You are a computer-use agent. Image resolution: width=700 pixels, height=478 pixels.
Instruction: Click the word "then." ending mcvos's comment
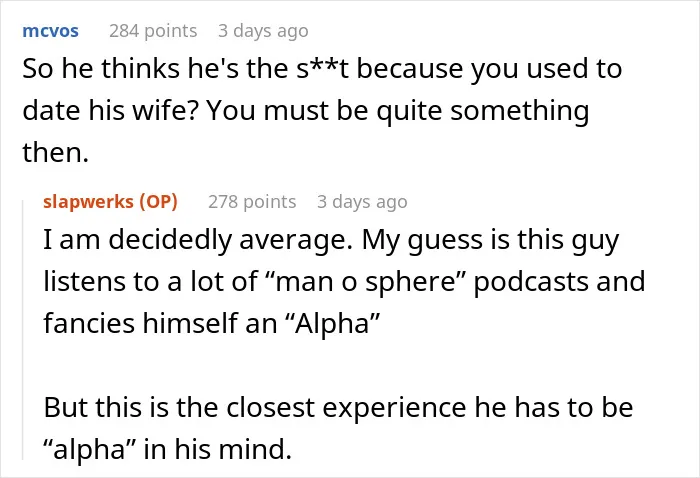pyautogui.click(x=55, y=152)
